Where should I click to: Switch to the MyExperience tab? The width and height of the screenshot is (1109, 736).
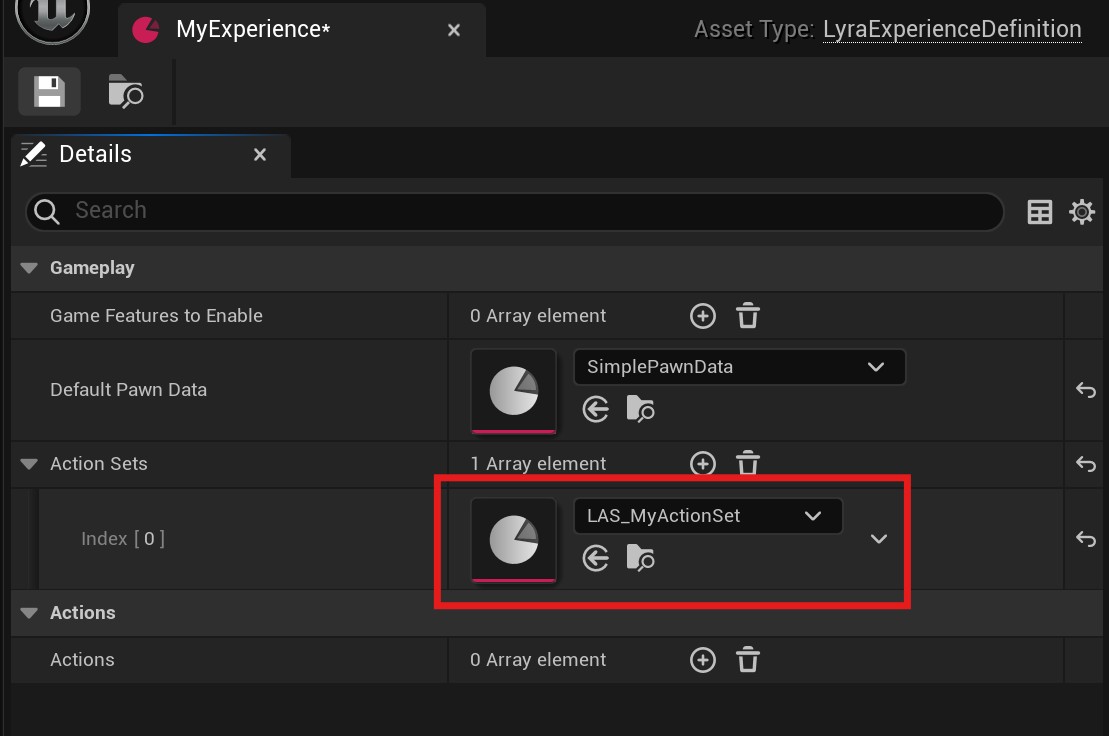(x=252, y=29)
